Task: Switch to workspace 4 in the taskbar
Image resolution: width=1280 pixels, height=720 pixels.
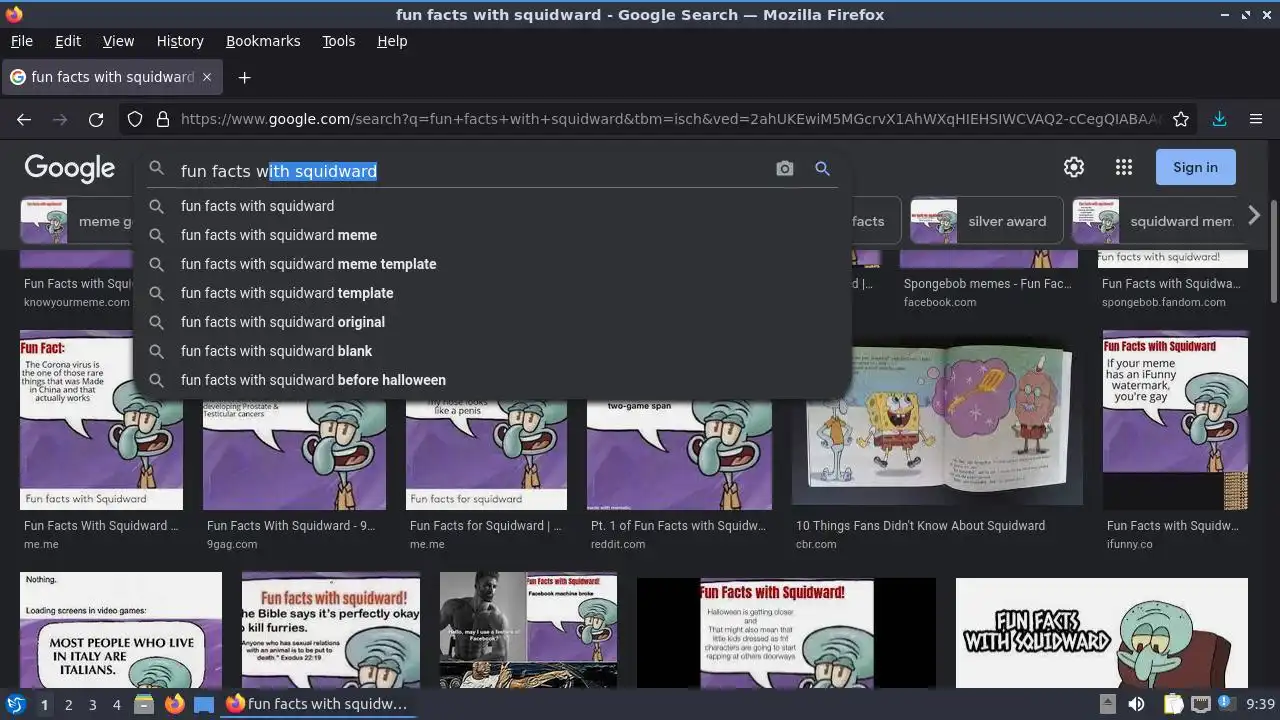Action: [116, 704]
